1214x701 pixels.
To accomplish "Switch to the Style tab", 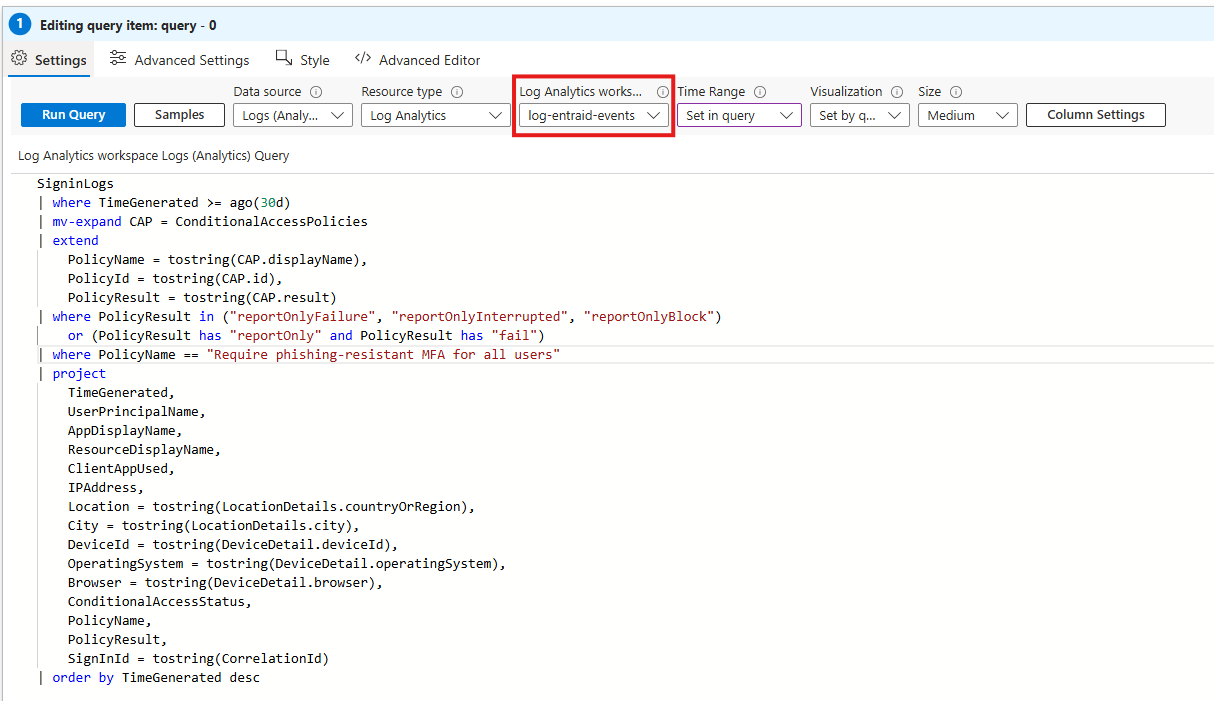I will [x=314, y=59].
